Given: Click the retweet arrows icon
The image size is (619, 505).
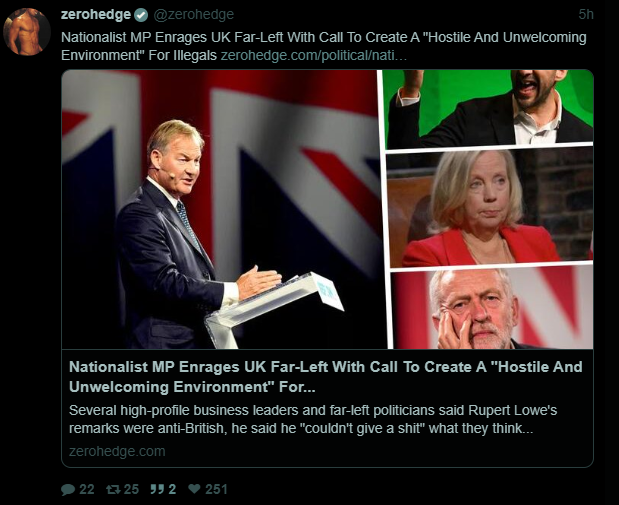Looking at the screenshot, I should pos(113,490).
